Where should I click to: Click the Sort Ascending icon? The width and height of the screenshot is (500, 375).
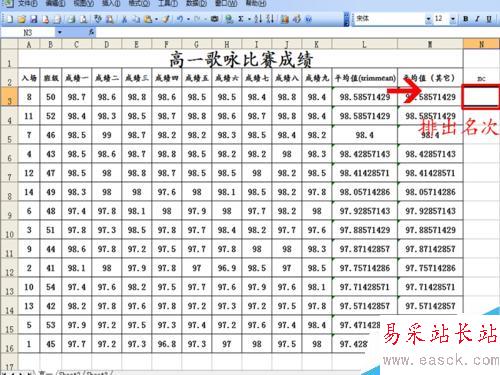258,19
